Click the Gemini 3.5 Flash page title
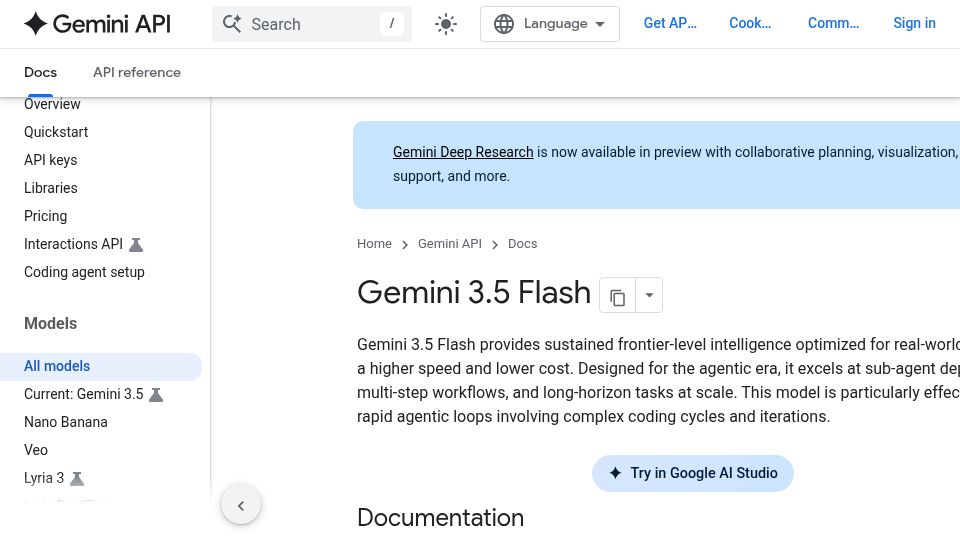This screenshot has width=960, height=540. [x=474, y=292]
